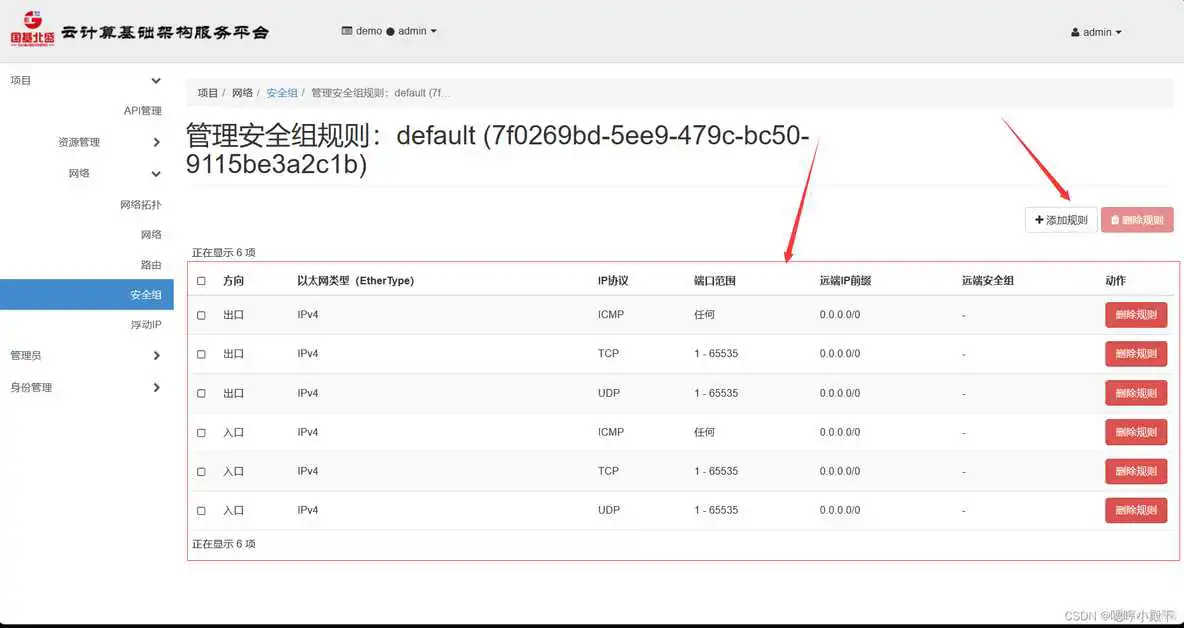Check the select-all checkbox in table header
The image size is (1184, 628).
(x=201, y=281)
